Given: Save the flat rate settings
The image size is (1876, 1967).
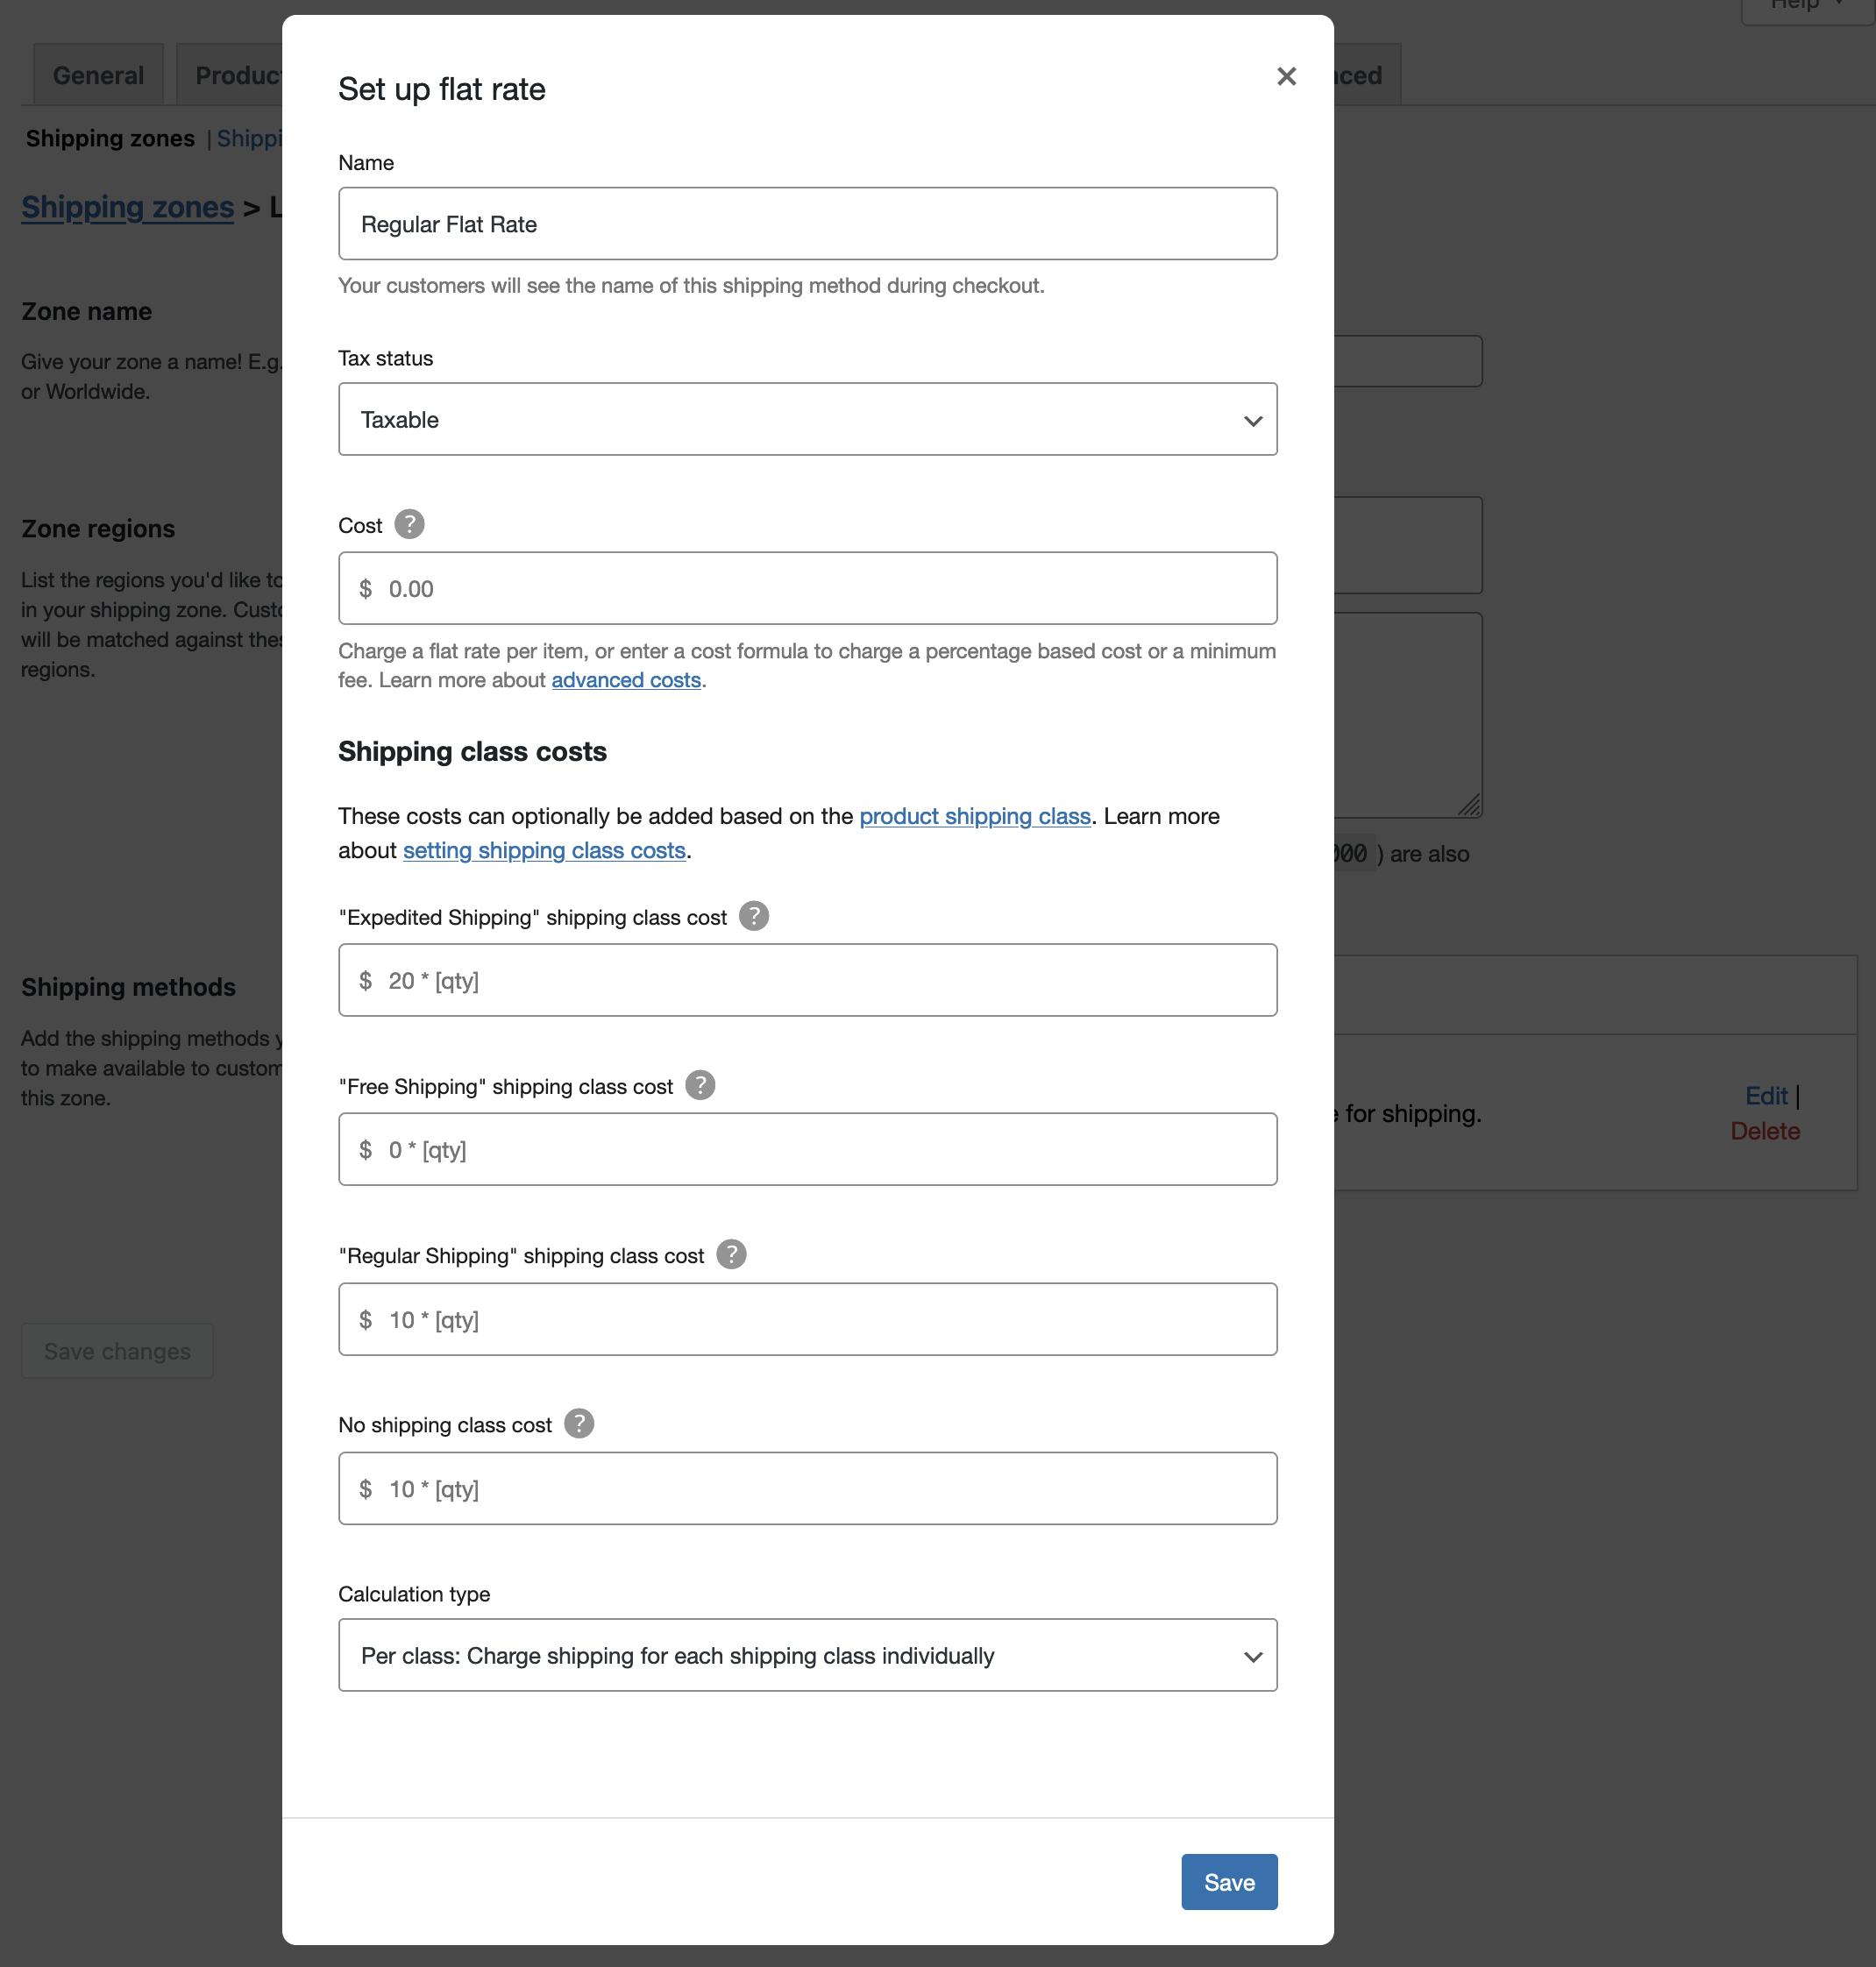Looking at the screenshot, I should (1228, 1881).
